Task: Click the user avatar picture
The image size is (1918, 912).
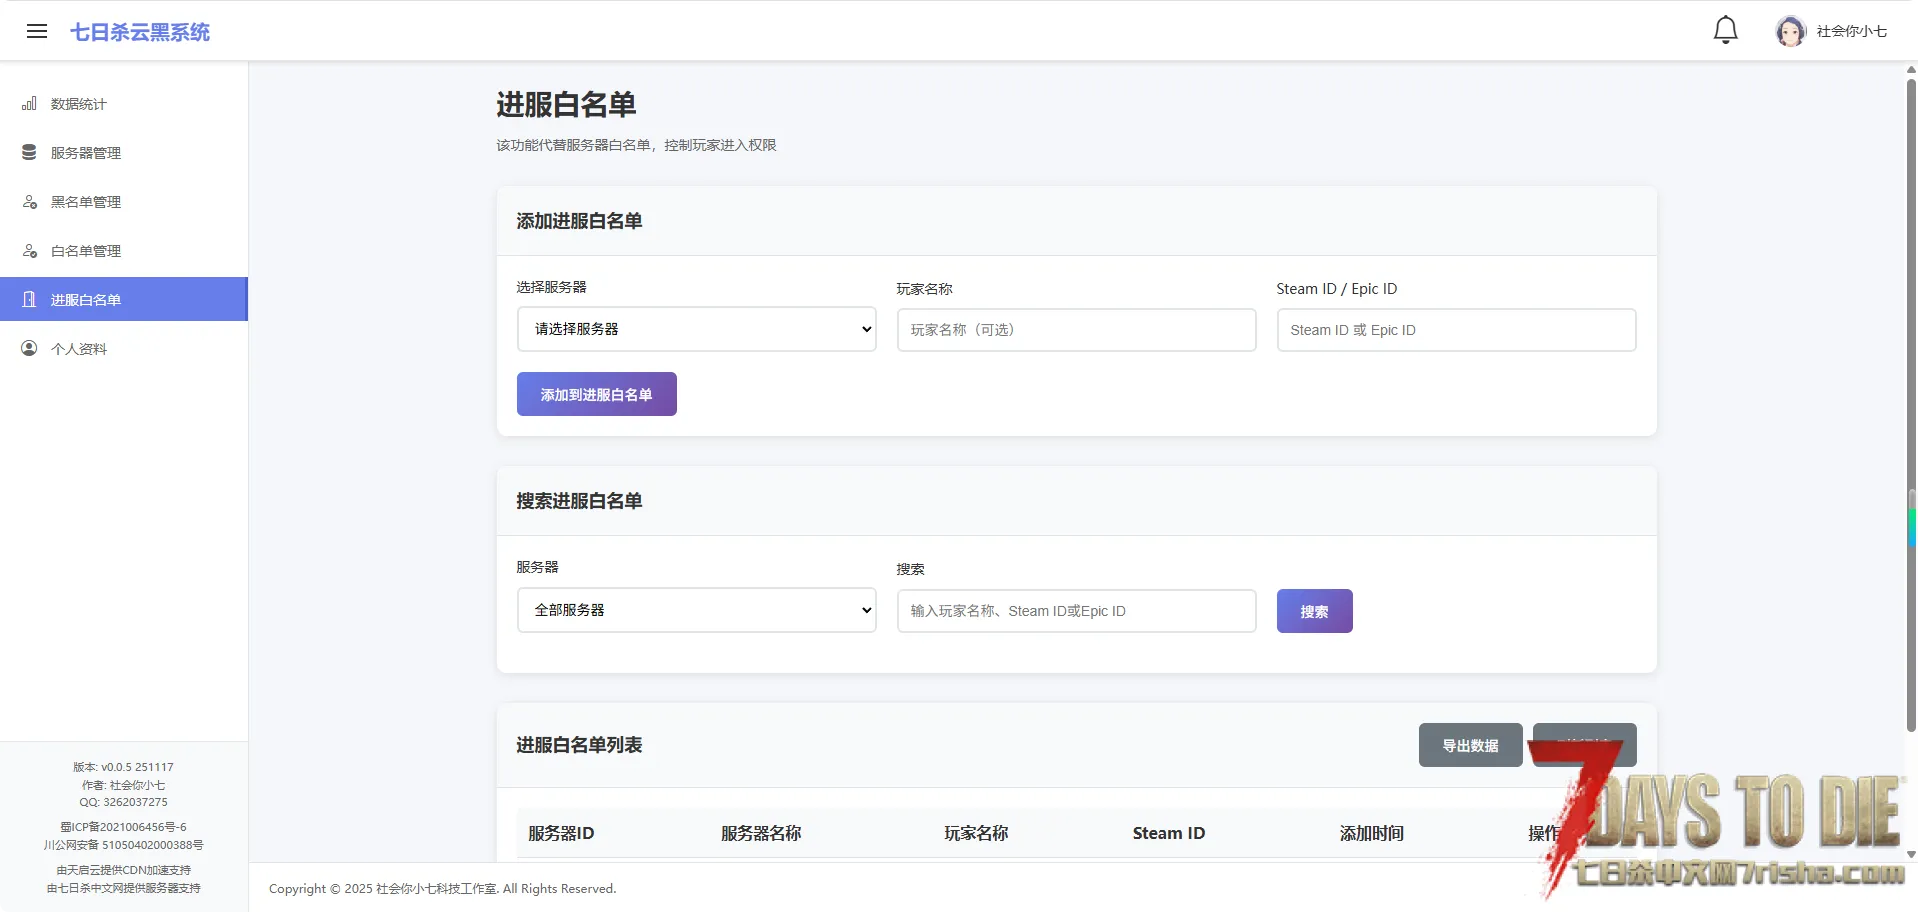Action: 1789,31
